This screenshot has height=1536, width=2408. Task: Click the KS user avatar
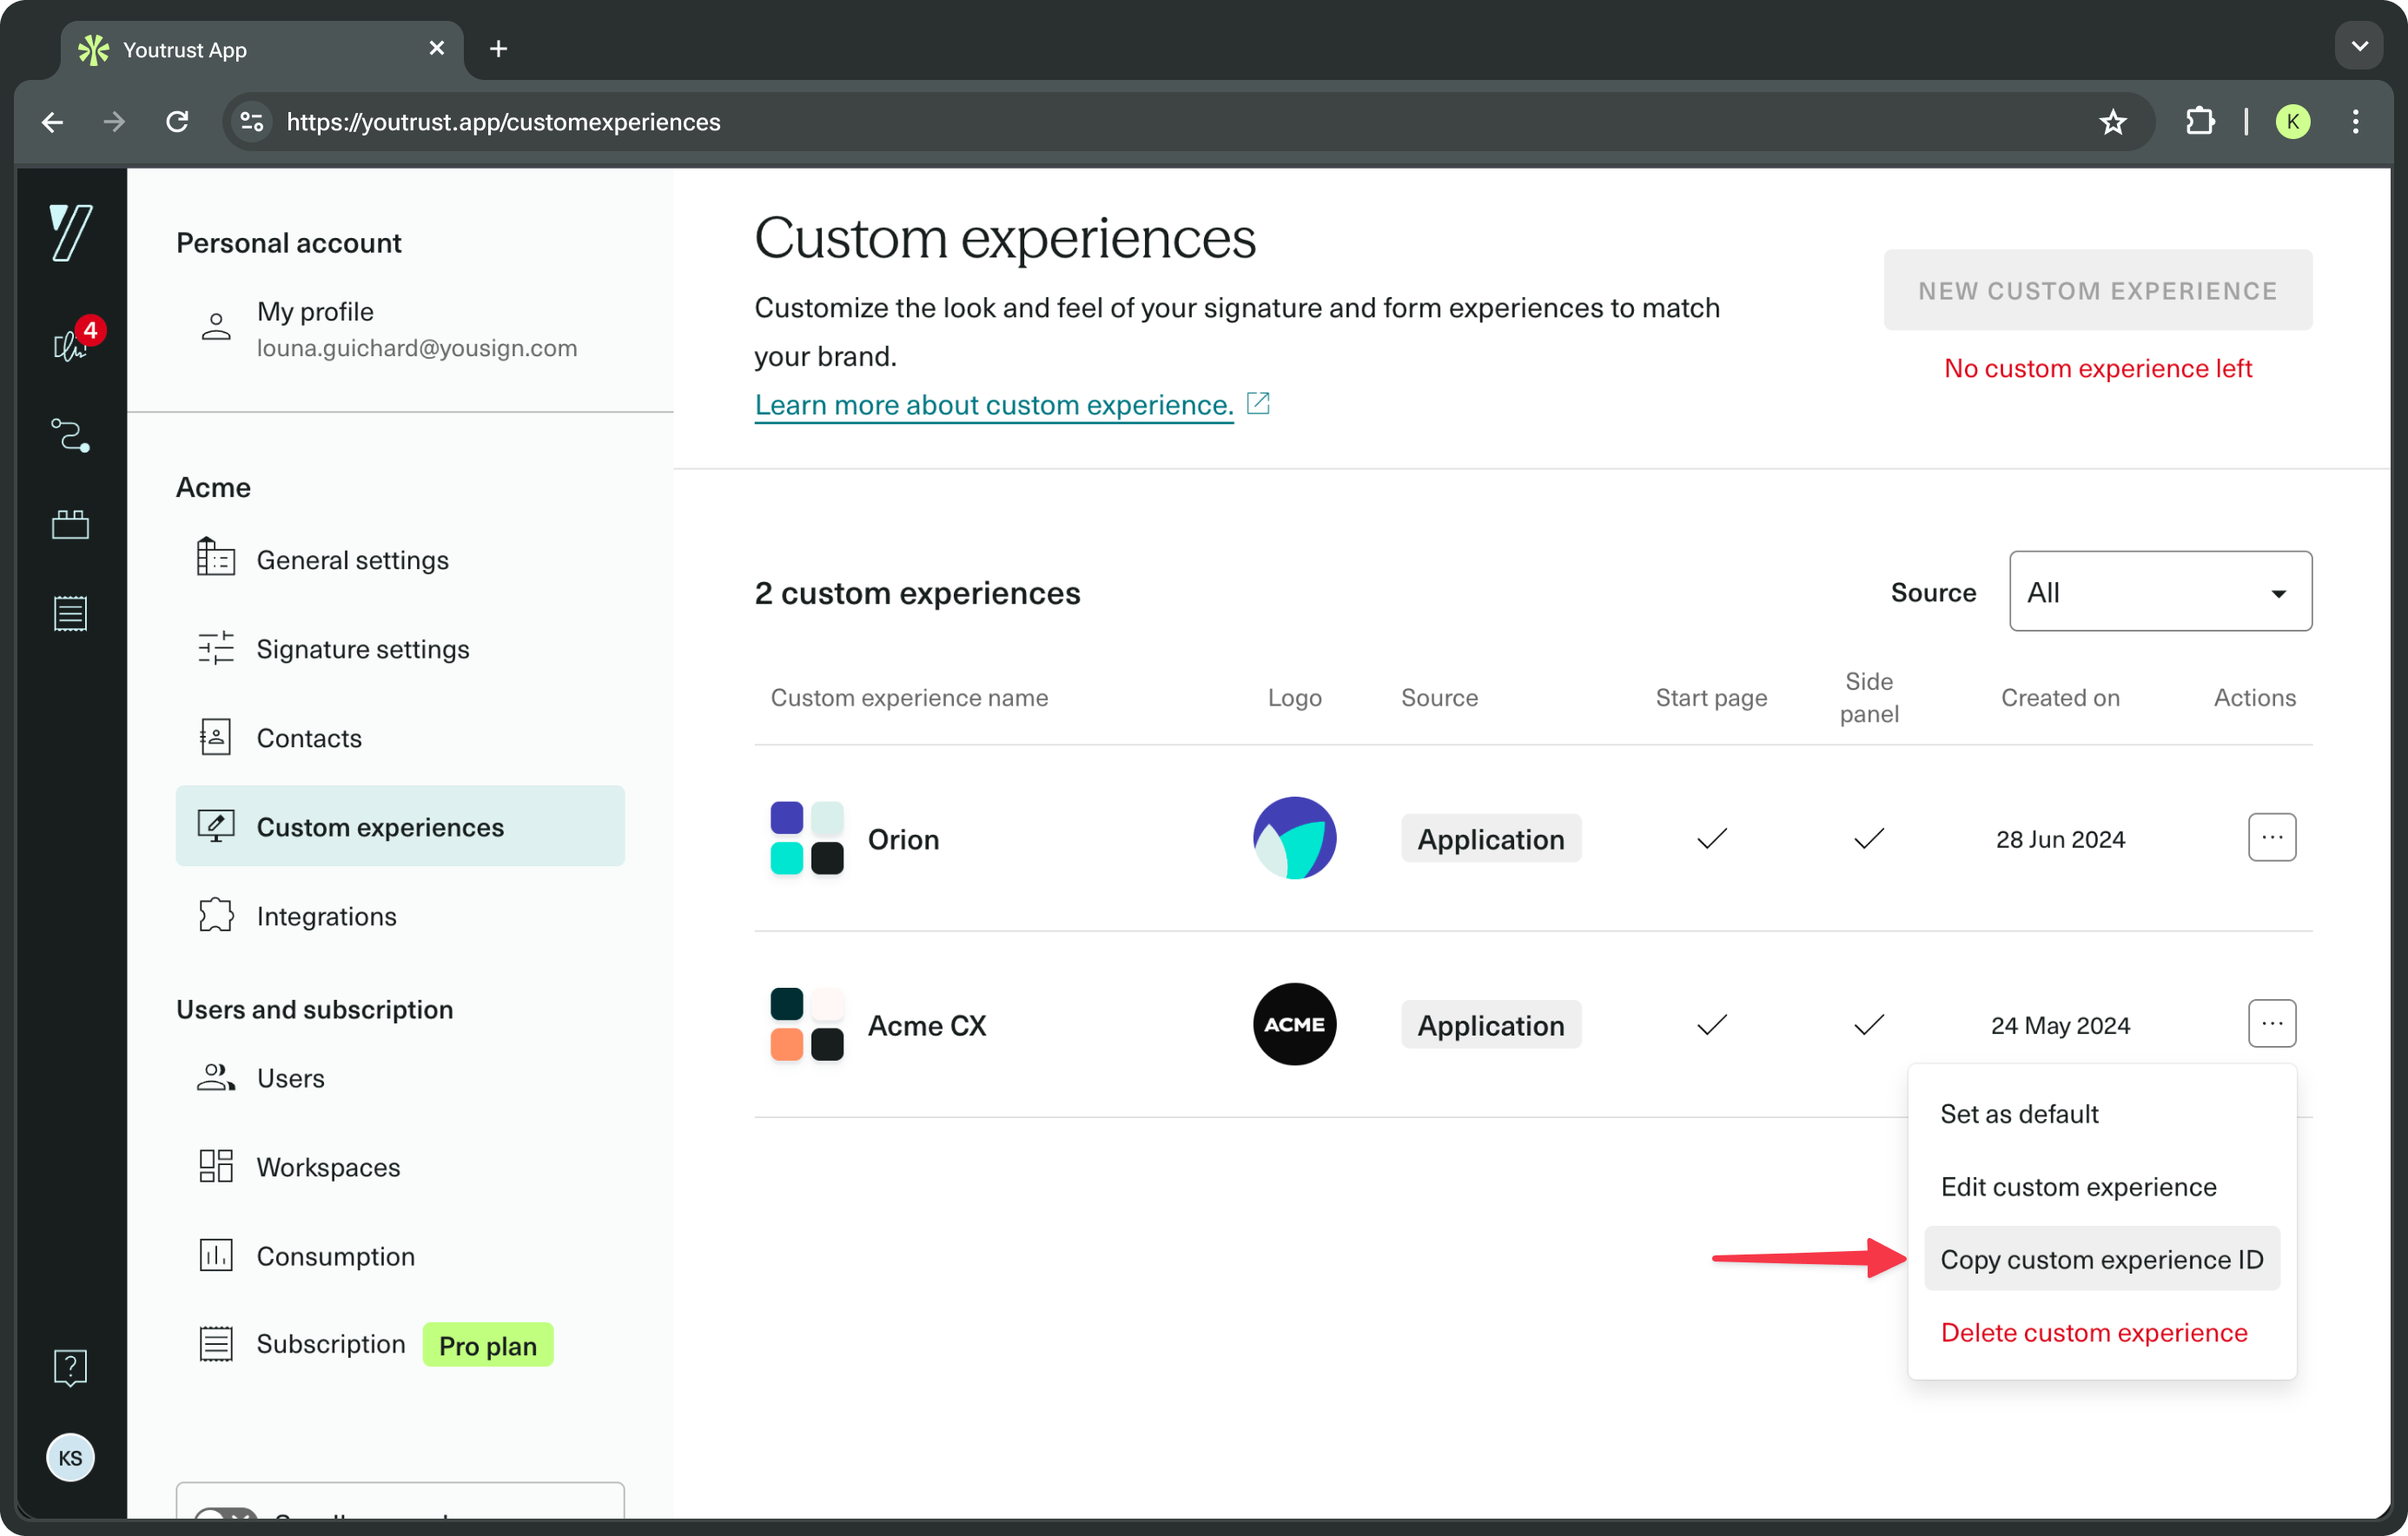[70, 1457]
